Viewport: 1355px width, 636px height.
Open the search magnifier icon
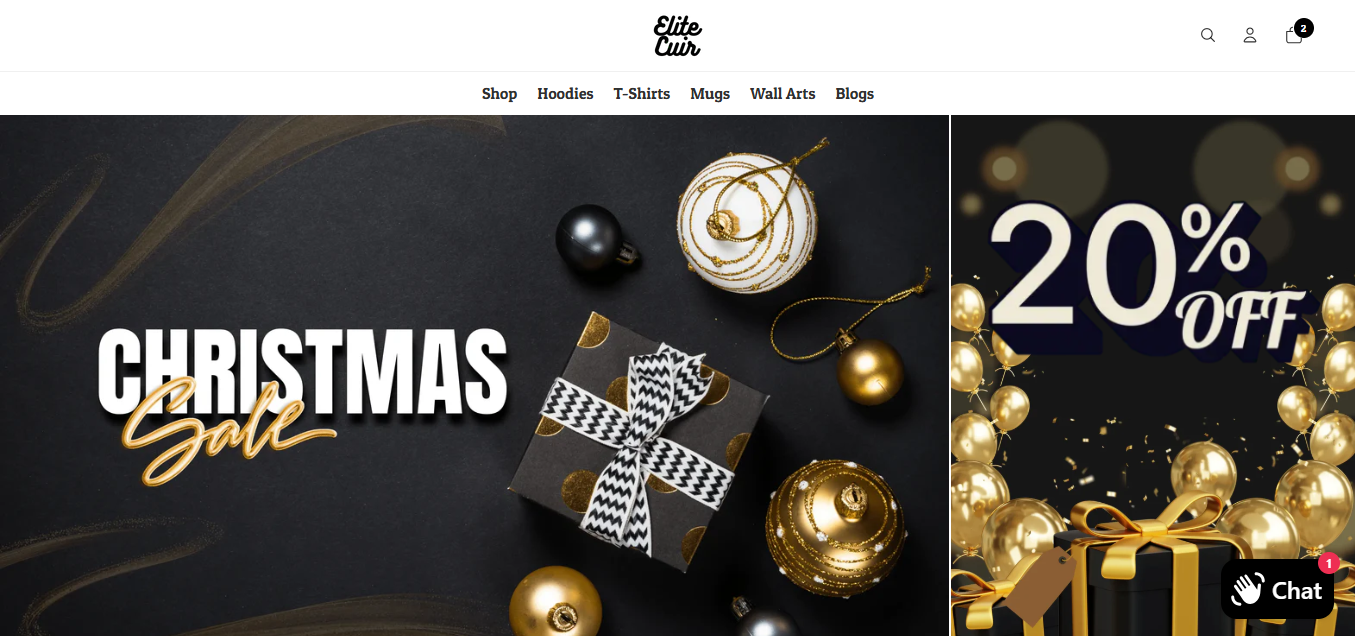(x=1208, y=35)
